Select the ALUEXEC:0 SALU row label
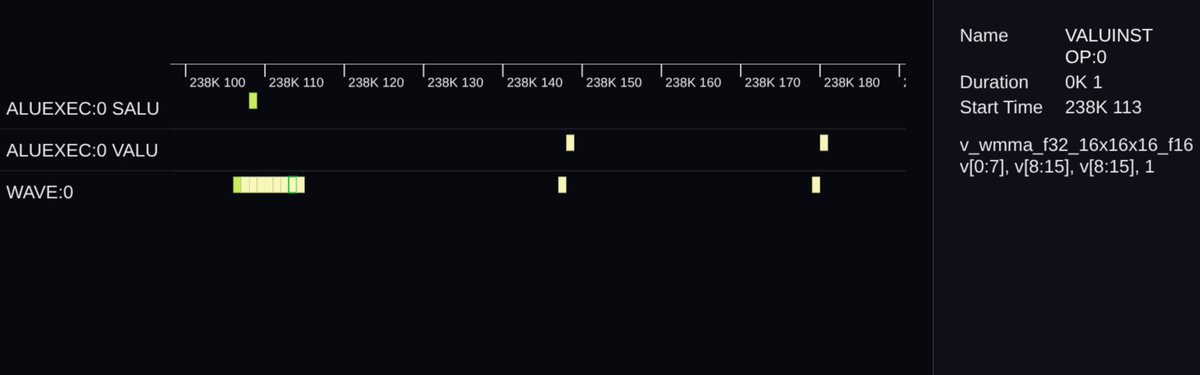Screen dimensions: 1200x375 coord(82,108)
